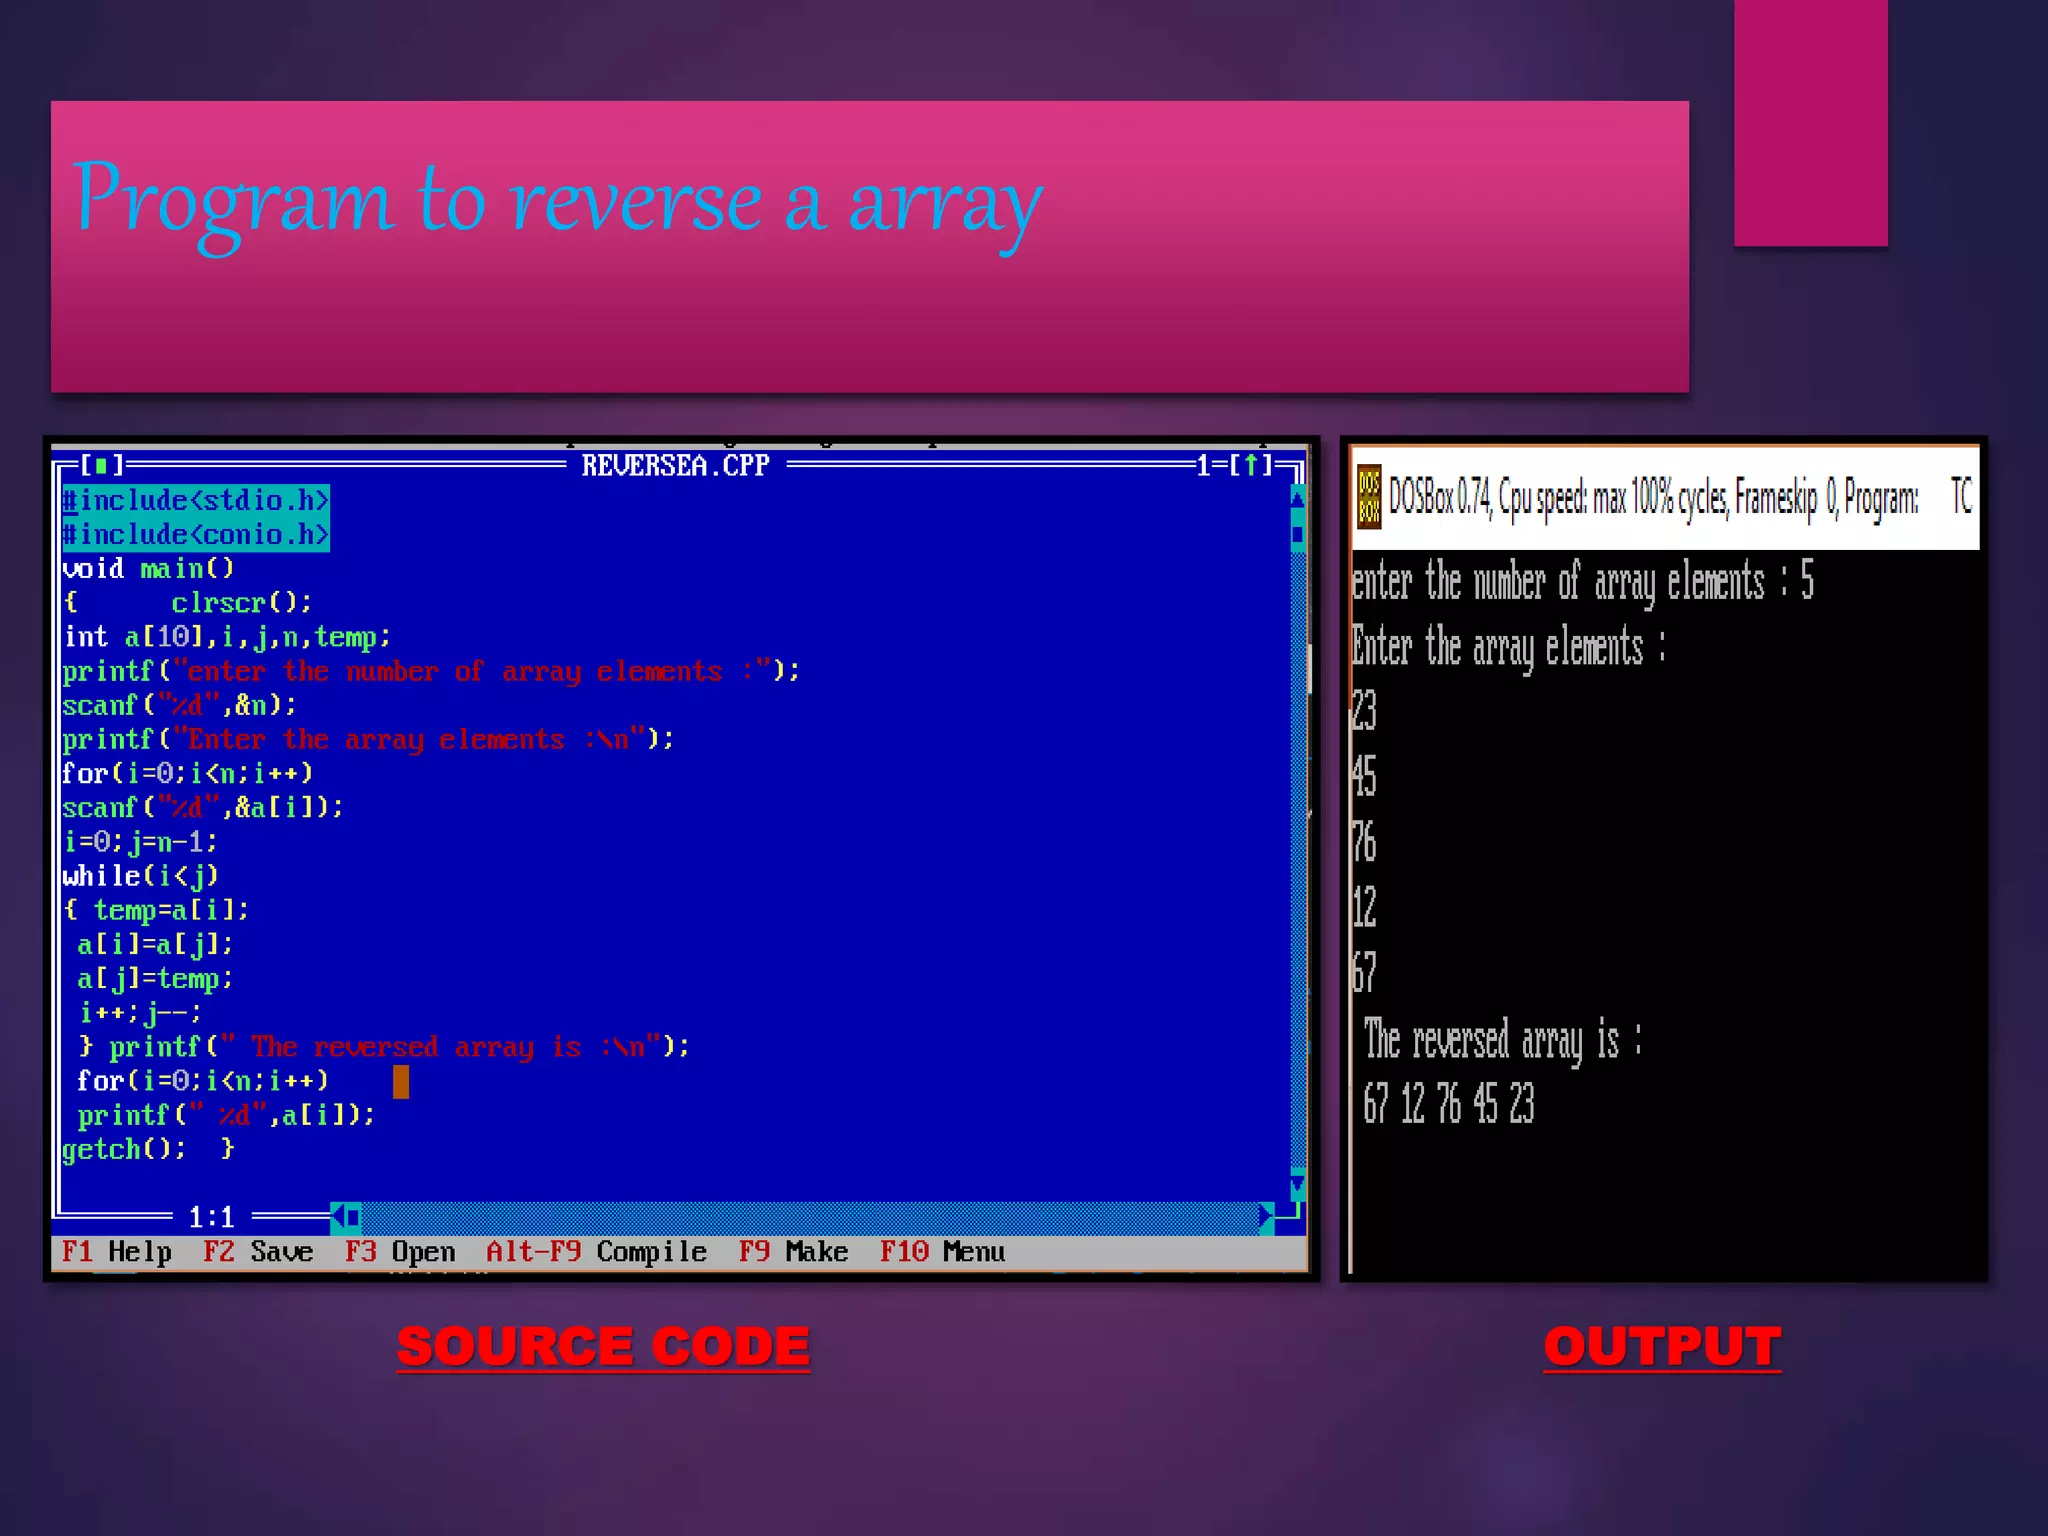Click the window number 1 in editor frame
Viewport: 2048px width, 1536px height.
tap(1204, 465)
